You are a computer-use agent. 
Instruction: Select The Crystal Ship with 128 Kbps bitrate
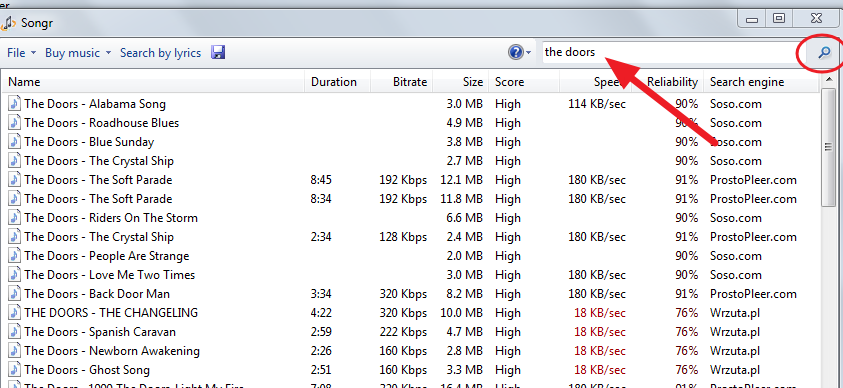pyautogui.click(x=411, y=237)
